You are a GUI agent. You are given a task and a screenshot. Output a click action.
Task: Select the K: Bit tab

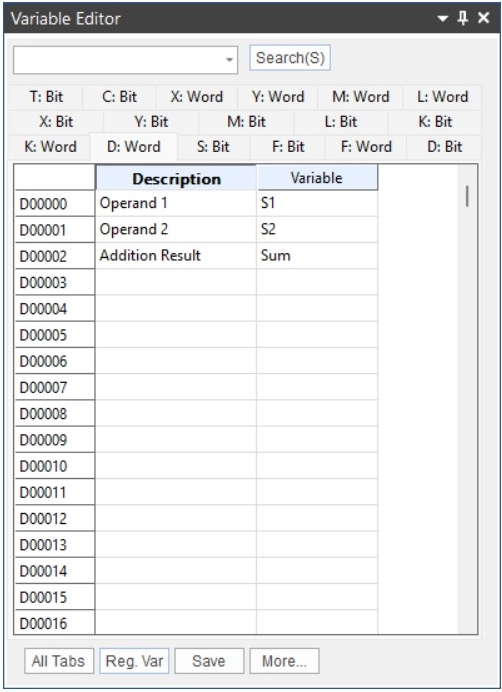pyautogui.click(x=435, y=122)
